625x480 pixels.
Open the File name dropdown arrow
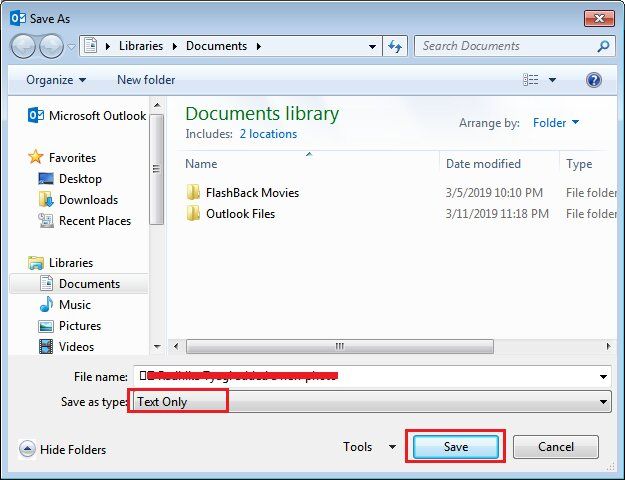point(603,376)
